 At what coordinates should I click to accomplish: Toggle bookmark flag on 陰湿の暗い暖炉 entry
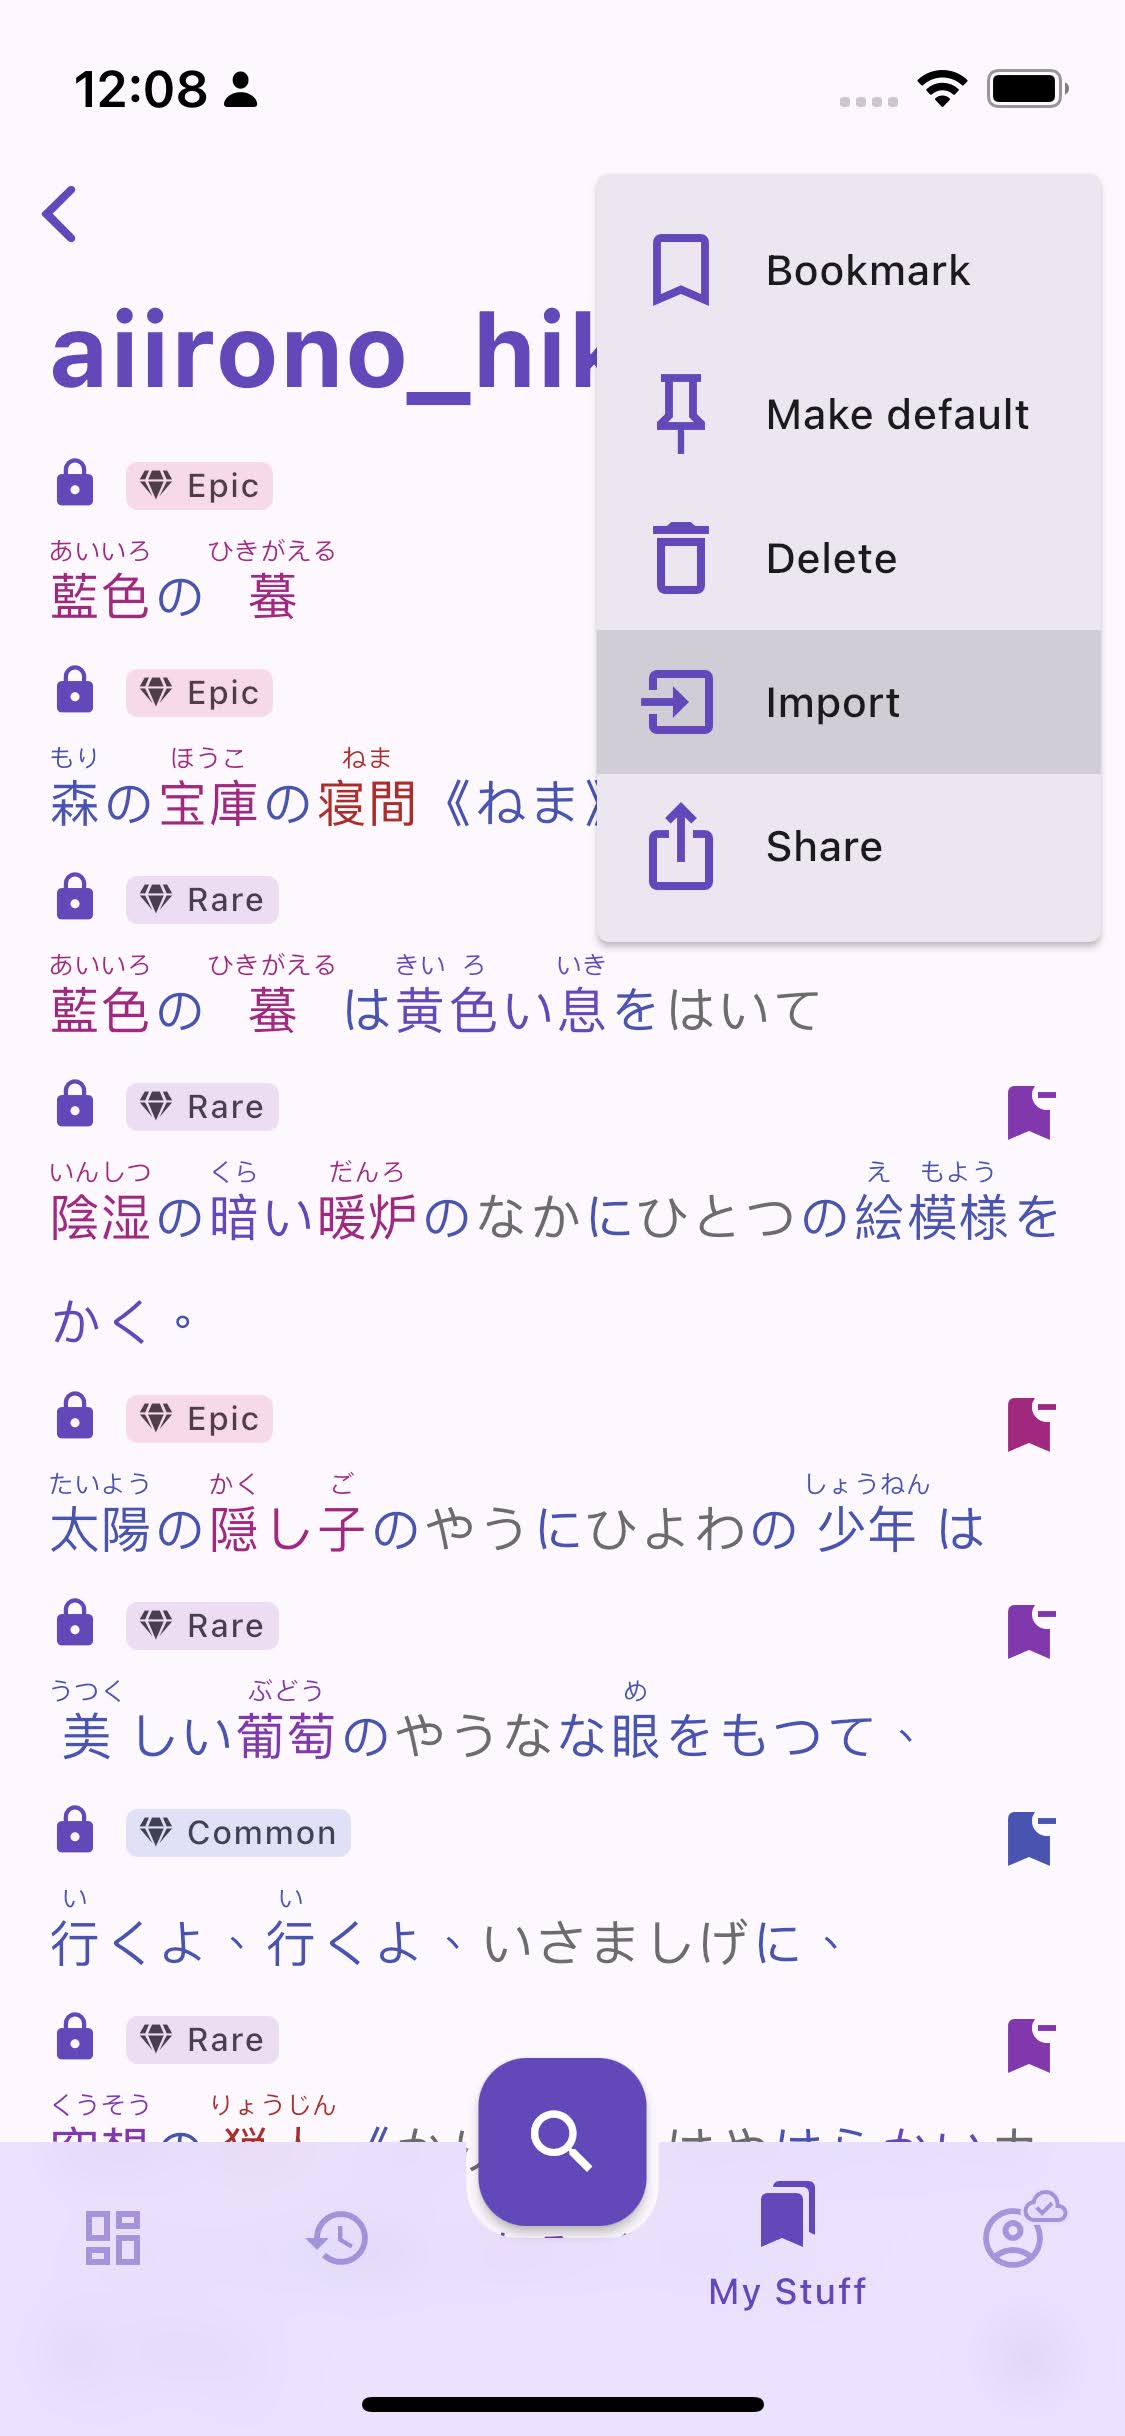click(x=1030, y=1113)
